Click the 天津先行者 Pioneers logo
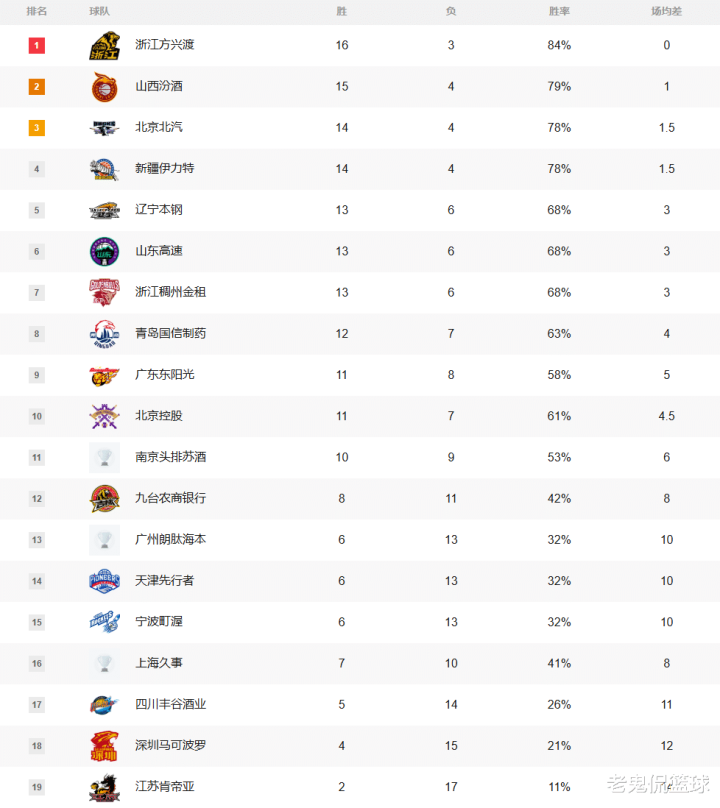The image size is (720, 808). click(x=105, y=581)
